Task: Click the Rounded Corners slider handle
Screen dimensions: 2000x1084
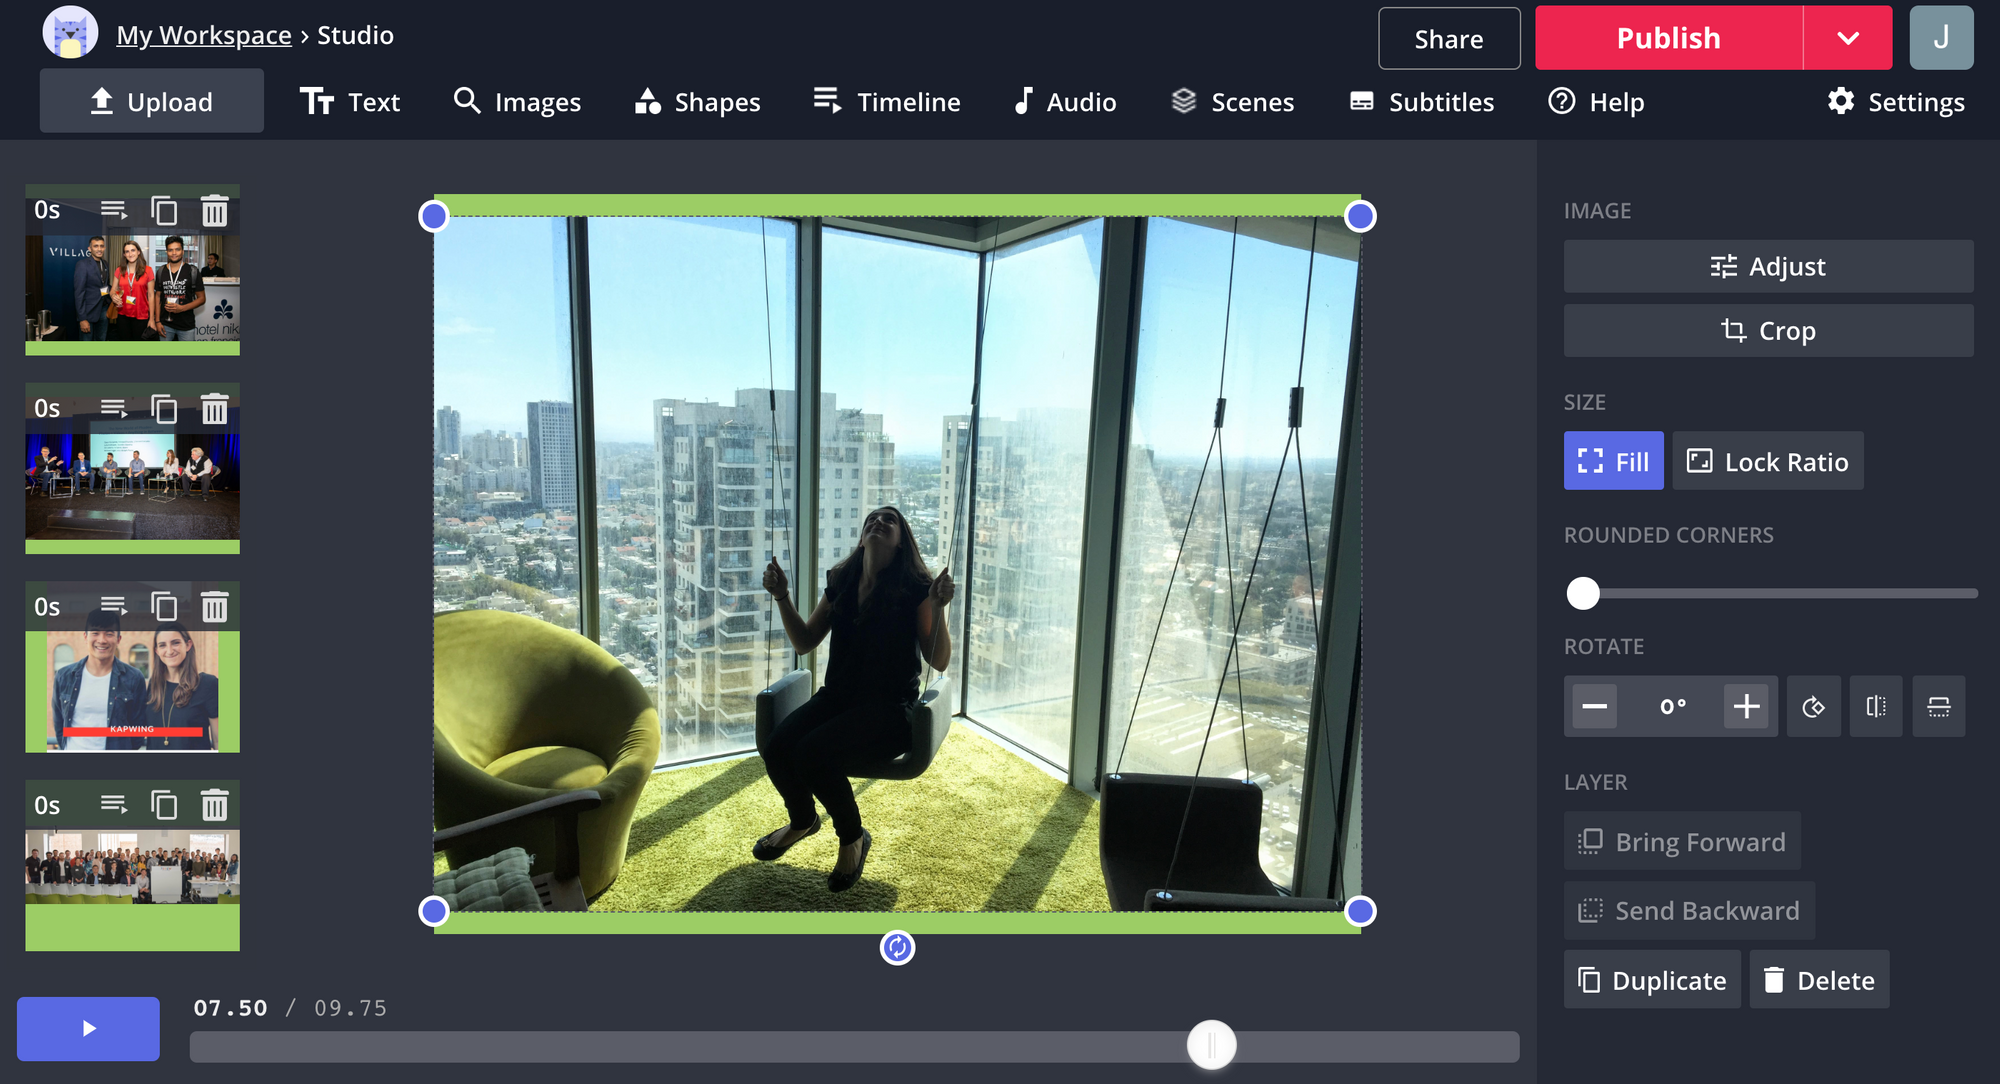Action: pyautogui.click(x=1583, y=593)
